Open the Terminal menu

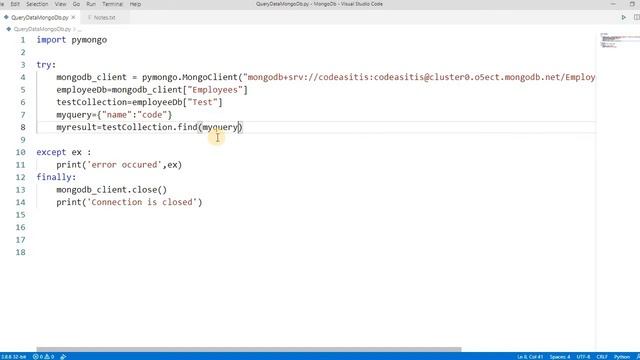tap(112, 4)
